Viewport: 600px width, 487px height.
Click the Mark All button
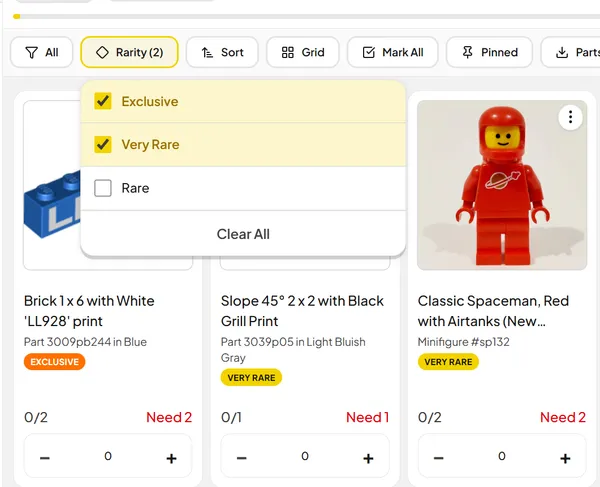tap(392, 52)
